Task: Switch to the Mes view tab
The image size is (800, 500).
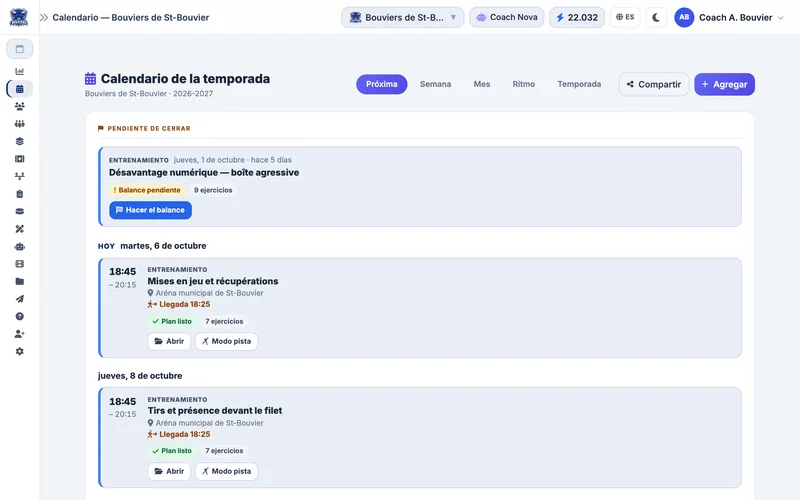Action: click(482, 84)
